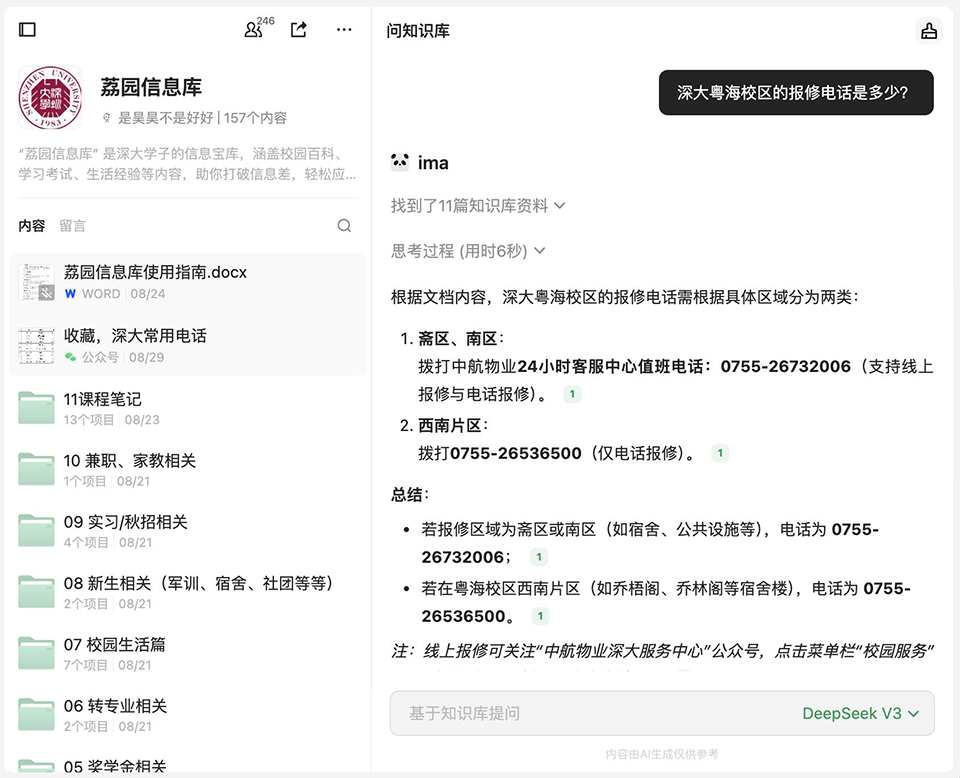Open the three-dot more options menu

tap(344, 30)
